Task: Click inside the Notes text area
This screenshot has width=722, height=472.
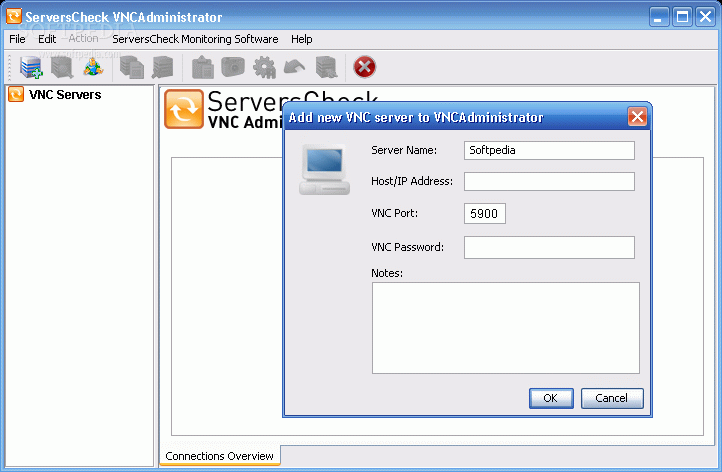Action: (x=506, y=328)
